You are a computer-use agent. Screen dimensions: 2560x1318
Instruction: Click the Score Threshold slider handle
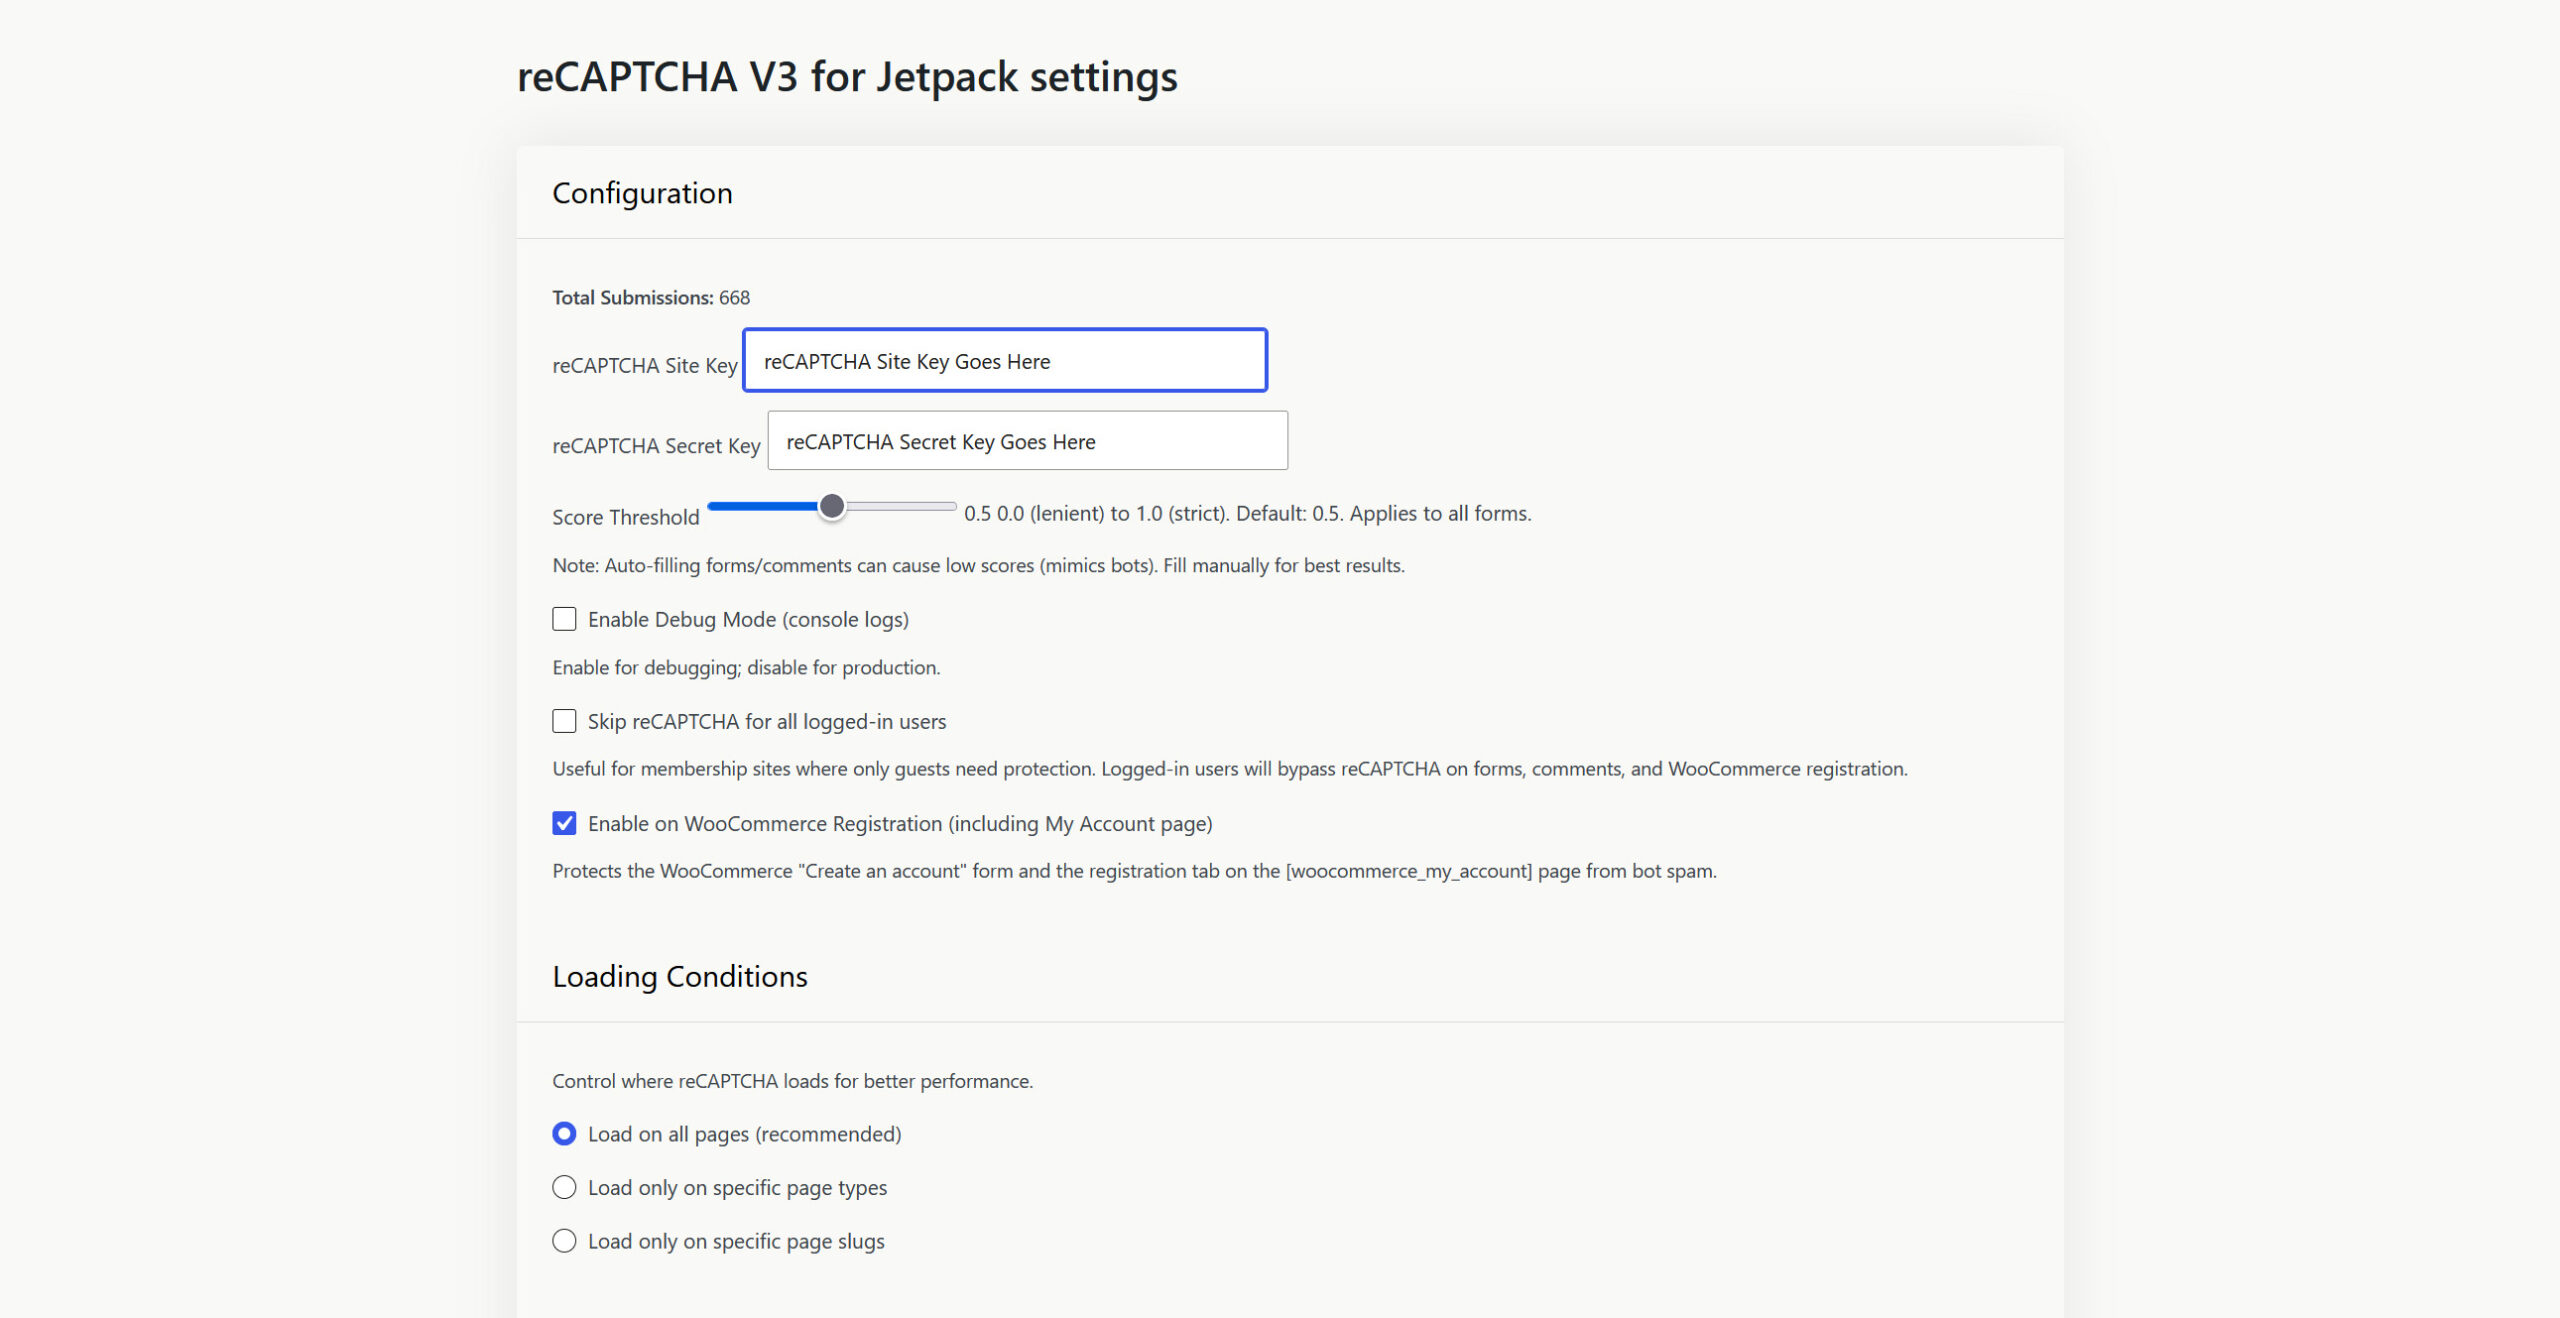point(831,507)
